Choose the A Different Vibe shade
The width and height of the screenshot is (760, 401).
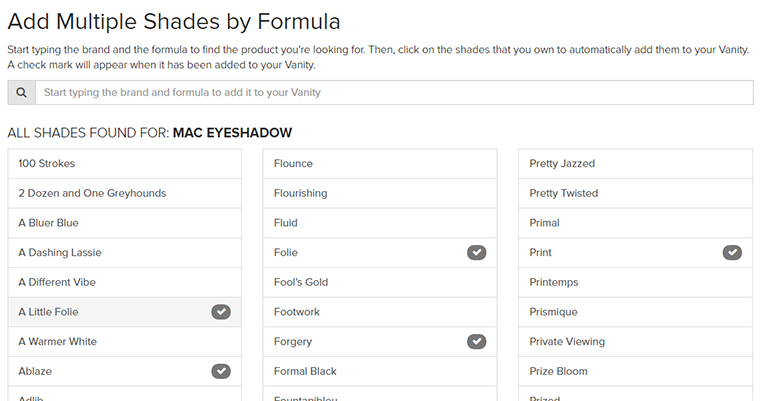(125, 282)
